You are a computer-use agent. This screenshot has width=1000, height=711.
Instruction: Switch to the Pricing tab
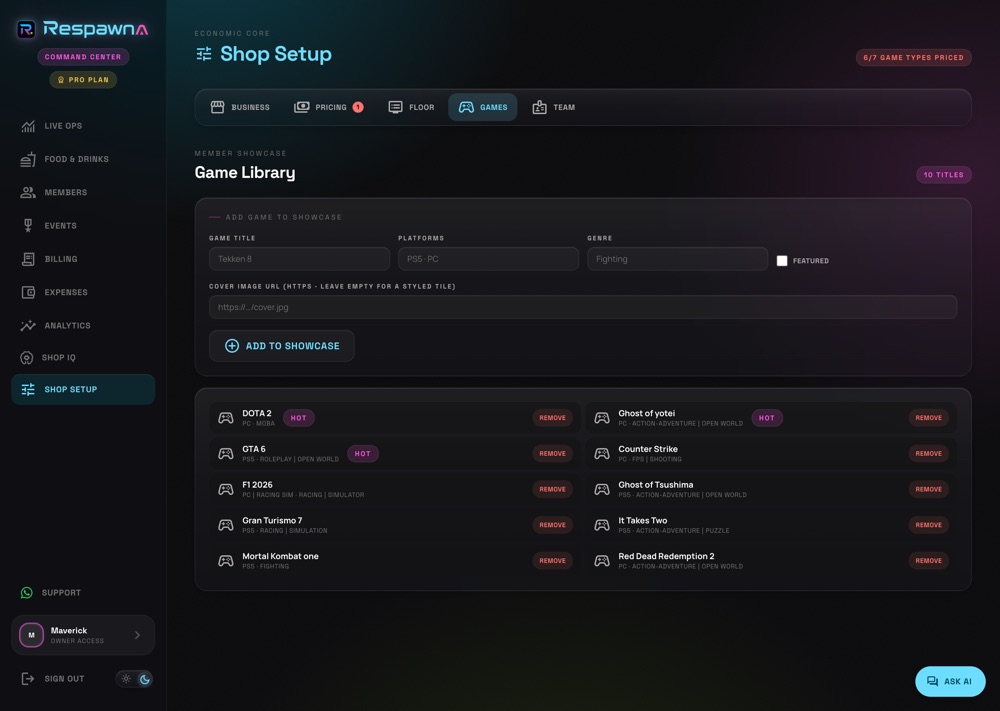pos(328,107)
